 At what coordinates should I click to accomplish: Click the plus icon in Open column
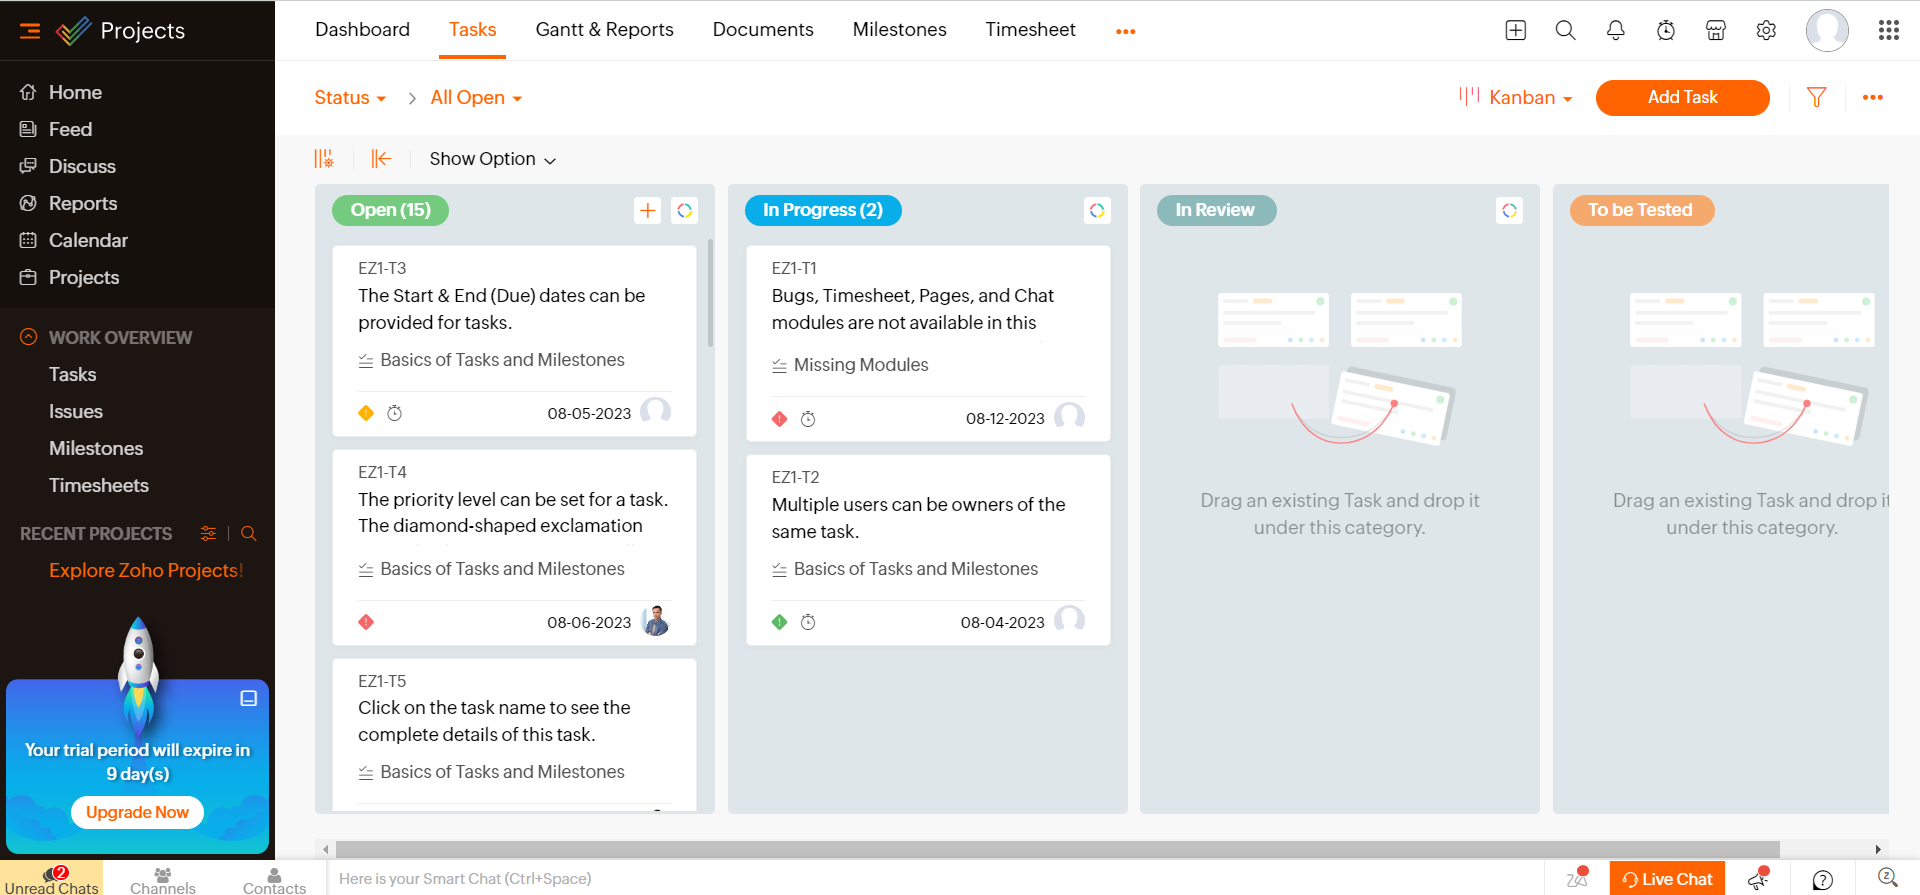(x=648, y=210)
